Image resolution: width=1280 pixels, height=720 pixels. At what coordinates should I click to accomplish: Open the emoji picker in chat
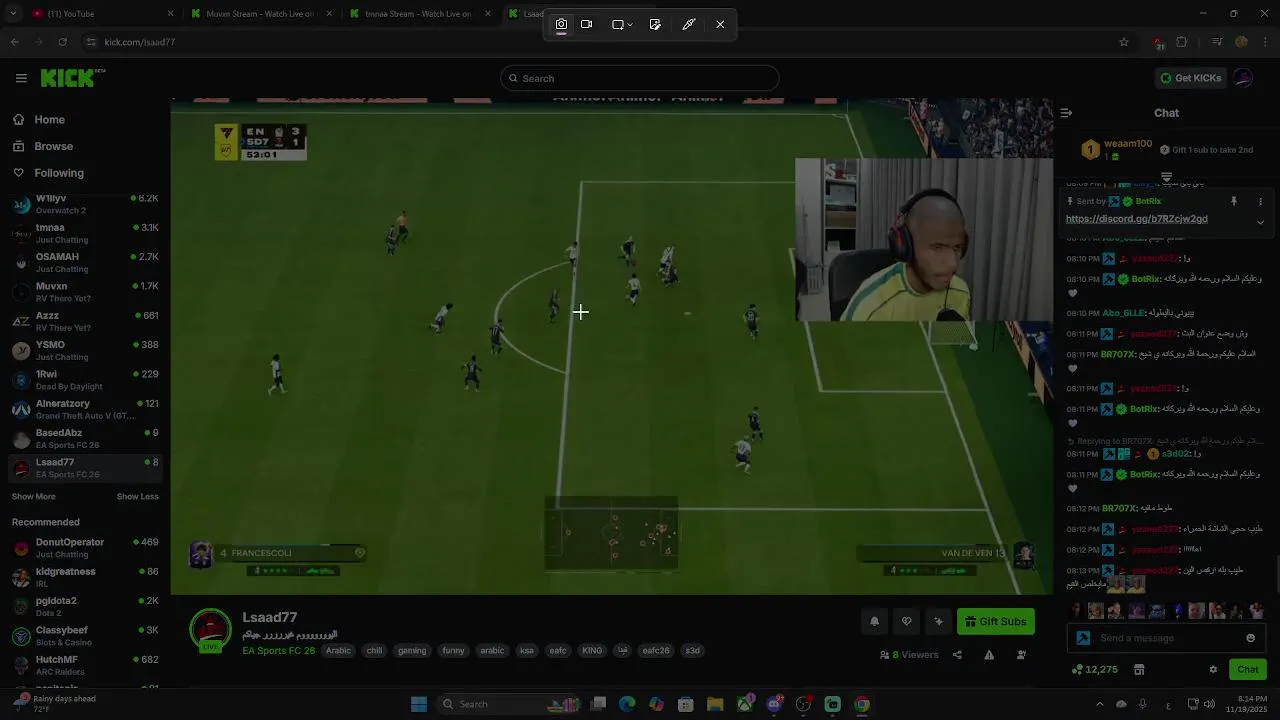point(1250,638)
